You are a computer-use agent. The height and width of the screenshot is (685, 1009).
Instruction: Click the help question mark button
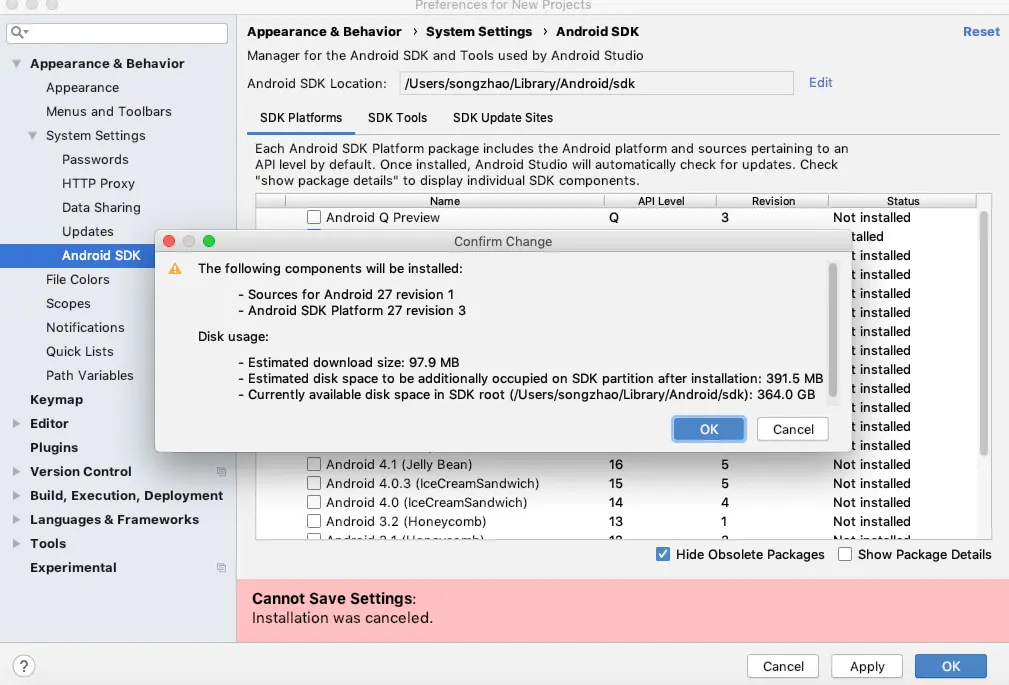(x=23, y=666)
